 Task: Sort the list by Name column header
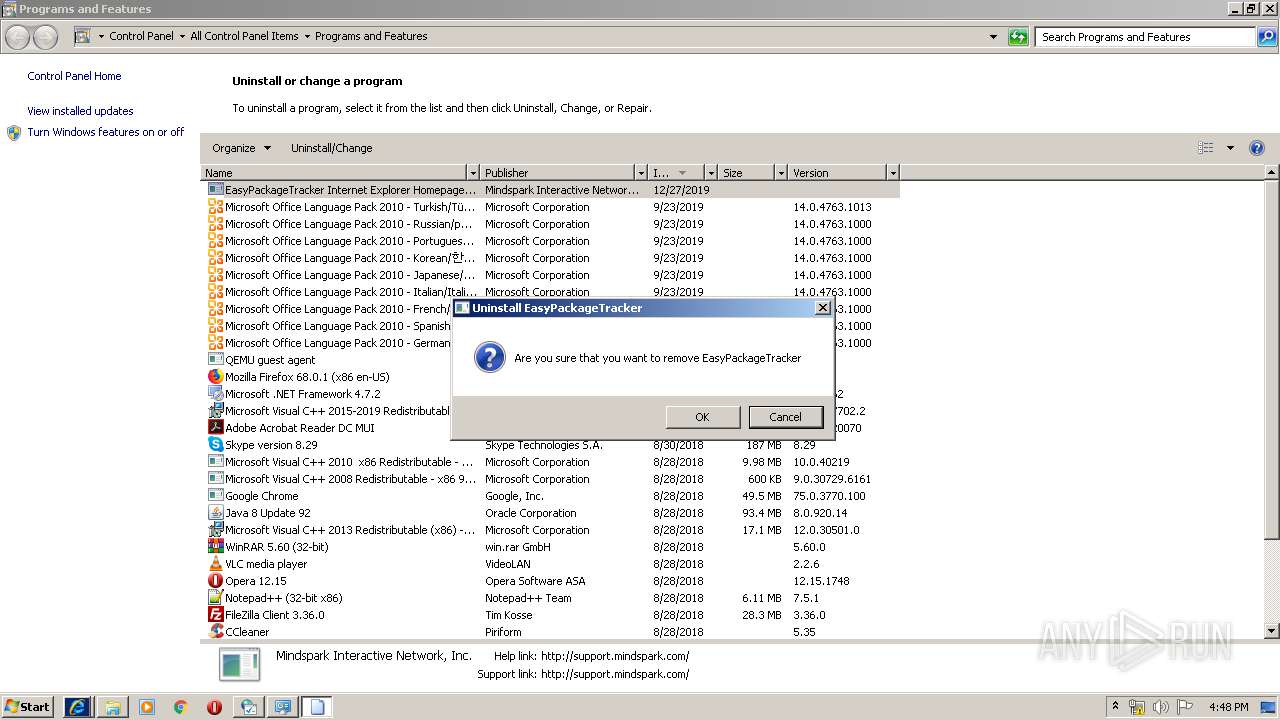(334, 173)
